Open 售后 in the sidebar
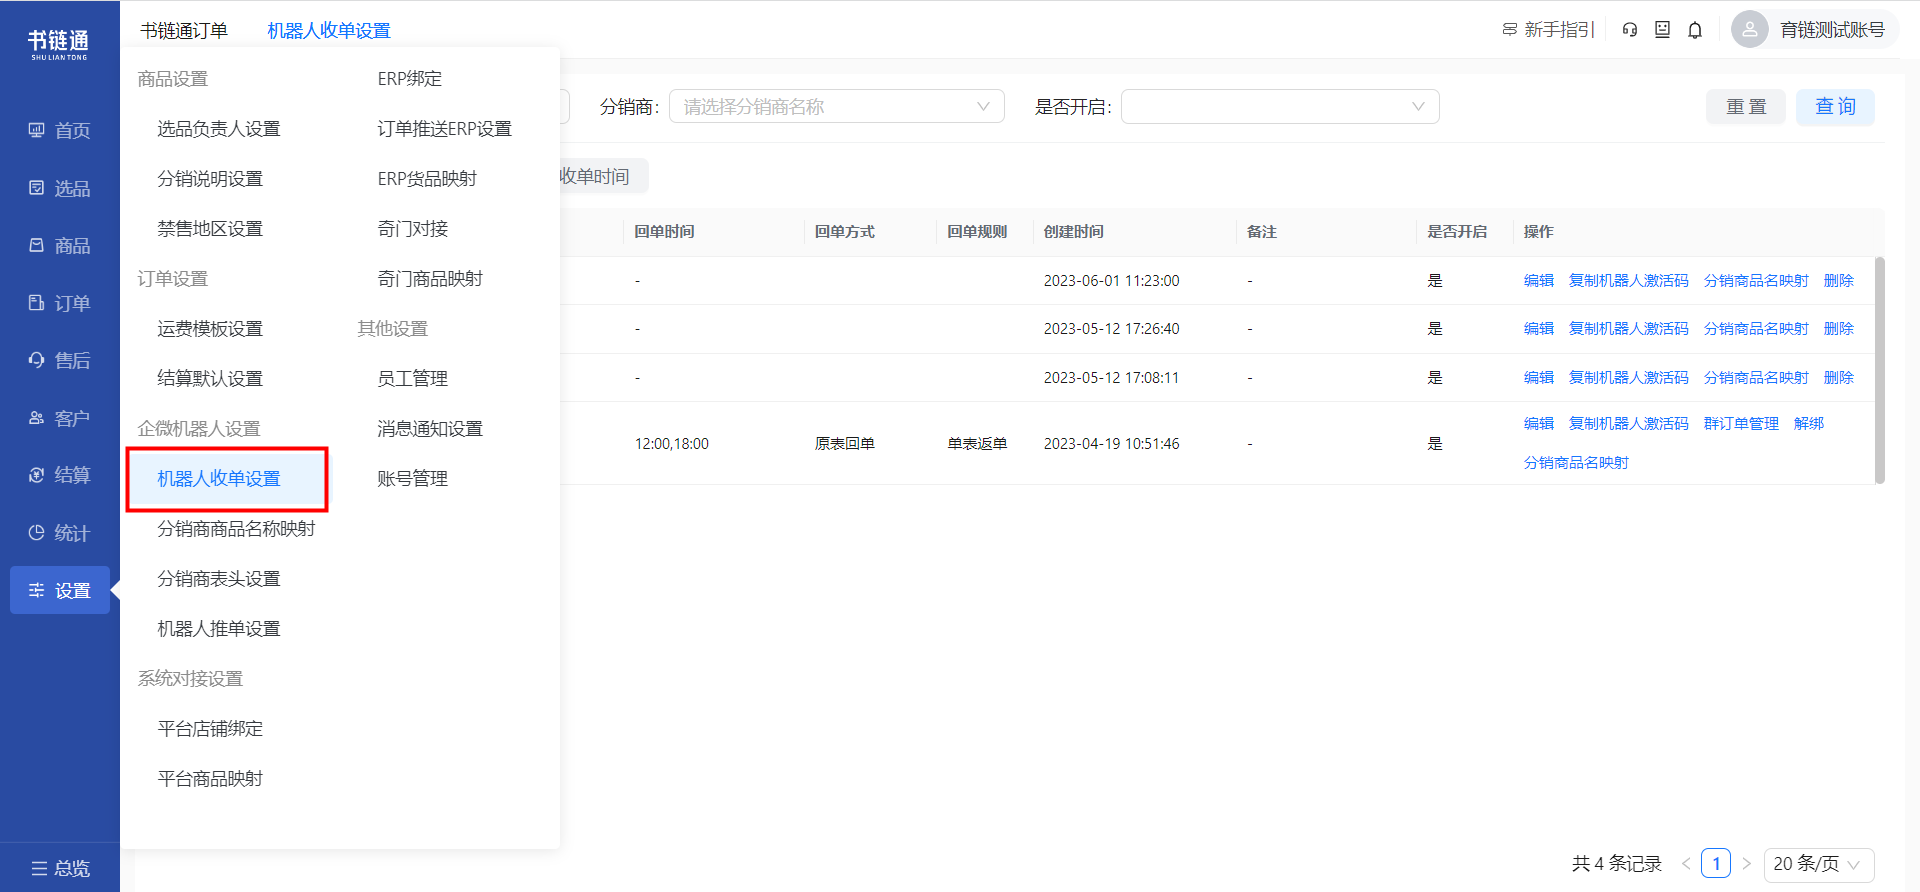The width and height of the screenshot is (1920, 892). point(60,360)
